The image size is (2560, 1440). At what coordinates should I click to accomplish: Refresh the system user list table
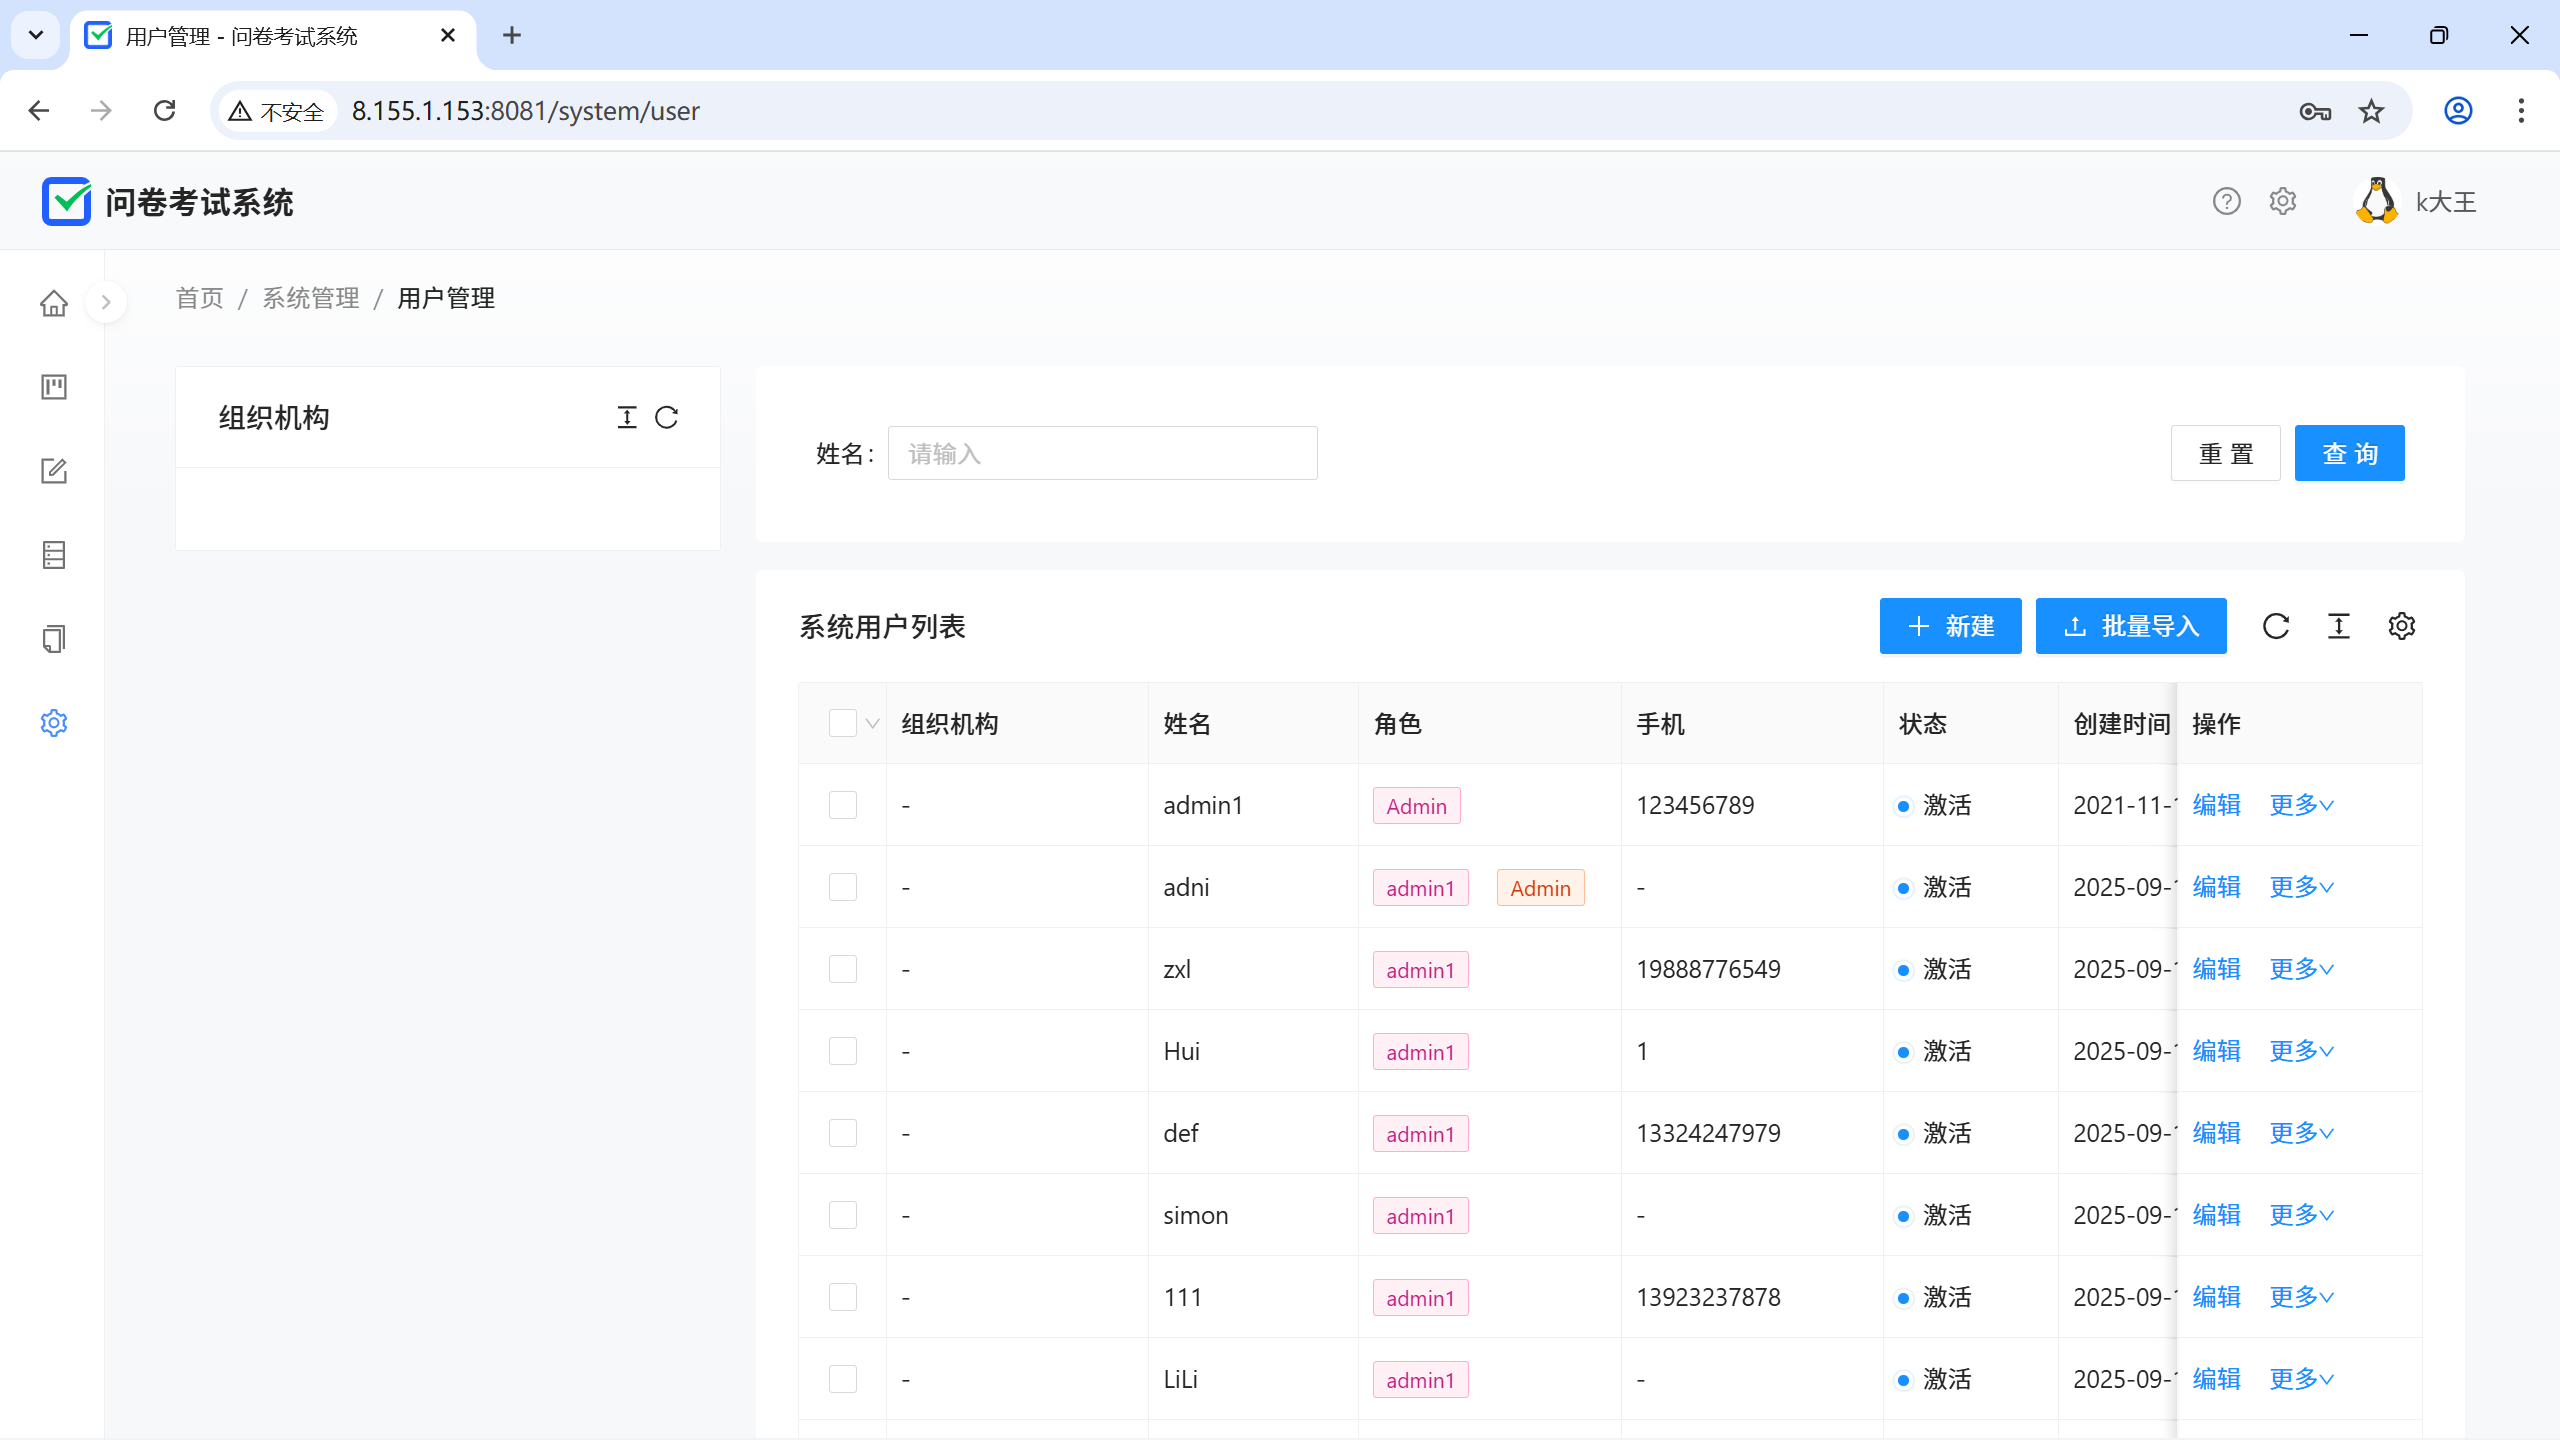pos(2276,626)
